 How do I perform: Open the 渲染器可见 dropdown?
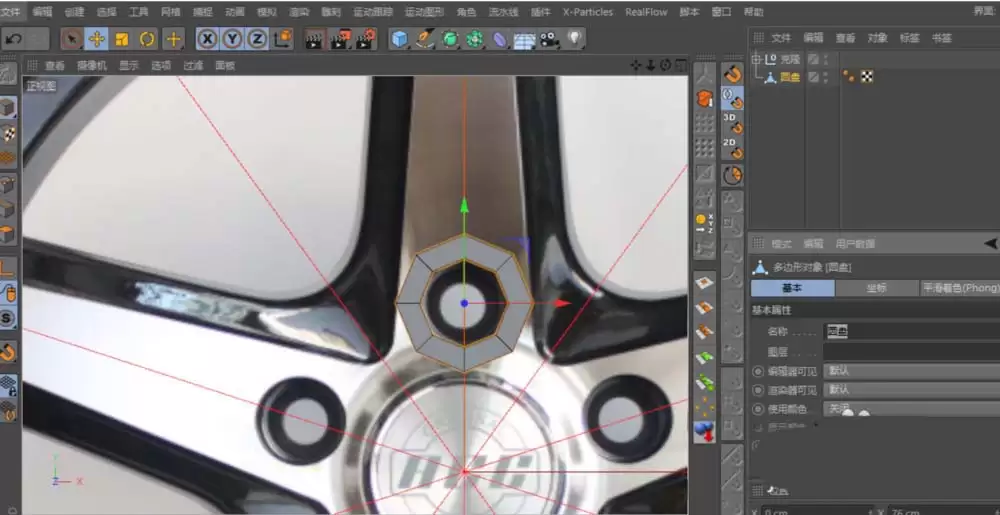coord(912,389)
